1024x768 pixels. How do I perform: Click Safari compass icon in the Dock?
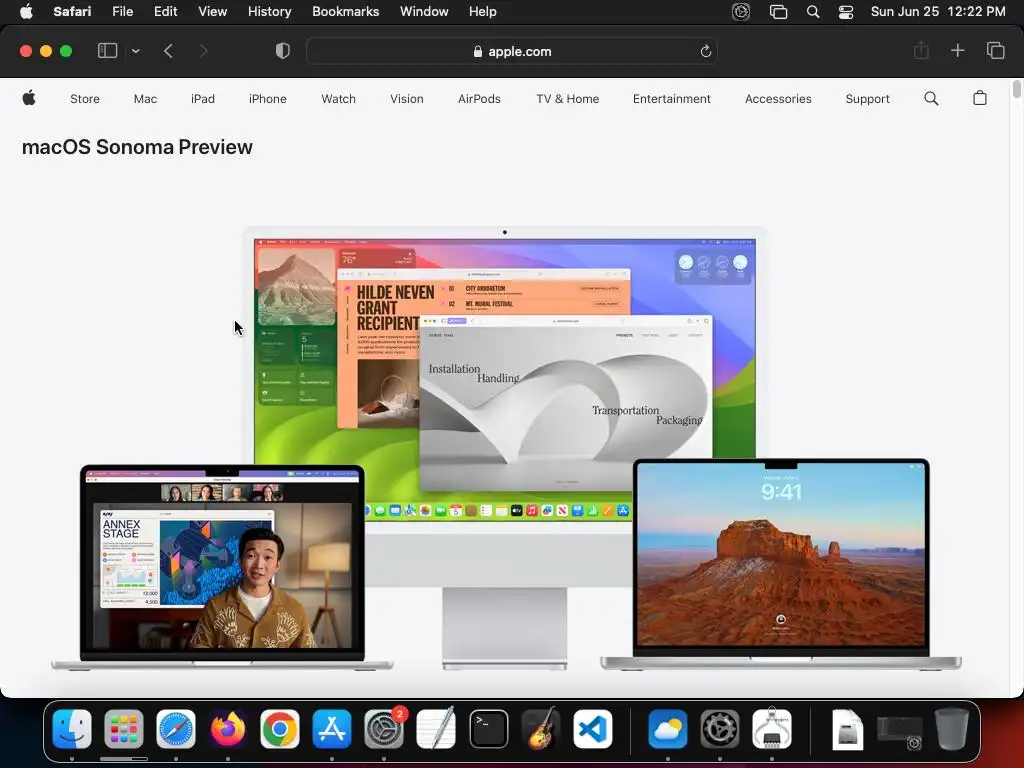tap(176, 728)
